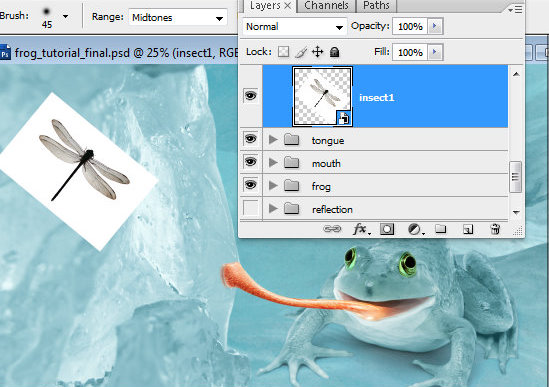Click the dragonfly image on canvas
This screenshot has height=387, width=549.
(x=84, y=160)
